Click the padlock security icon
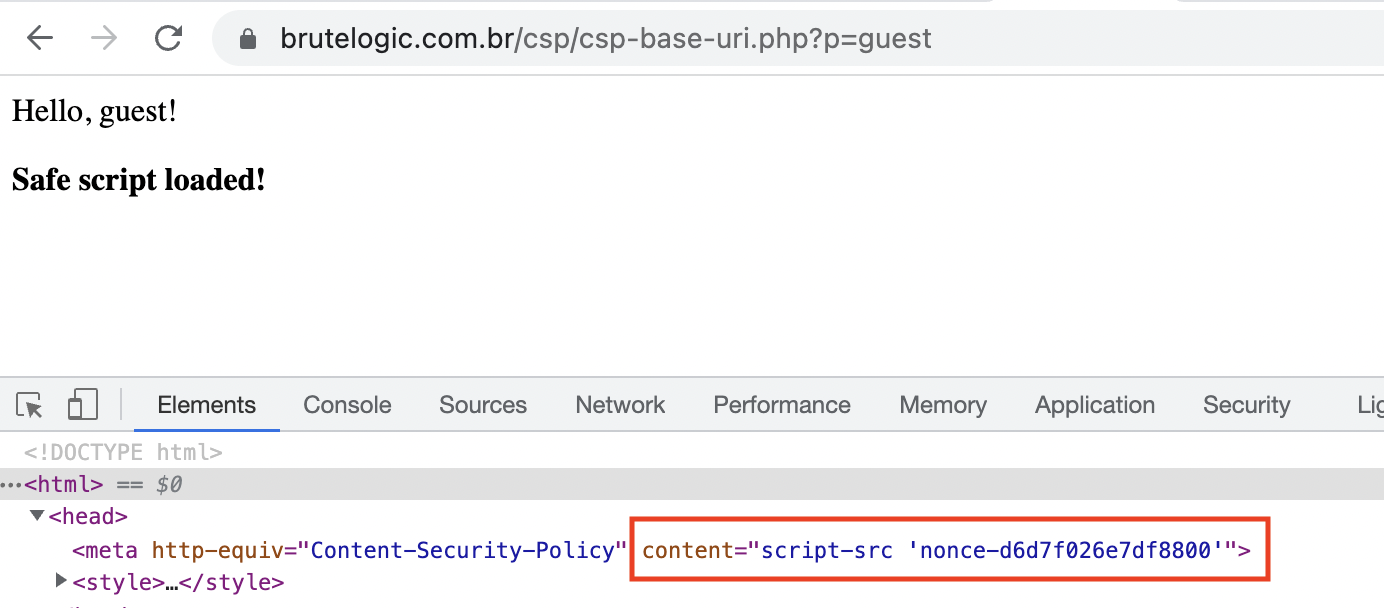This screenshot has width=1384, height=608. tap(248, 38)
